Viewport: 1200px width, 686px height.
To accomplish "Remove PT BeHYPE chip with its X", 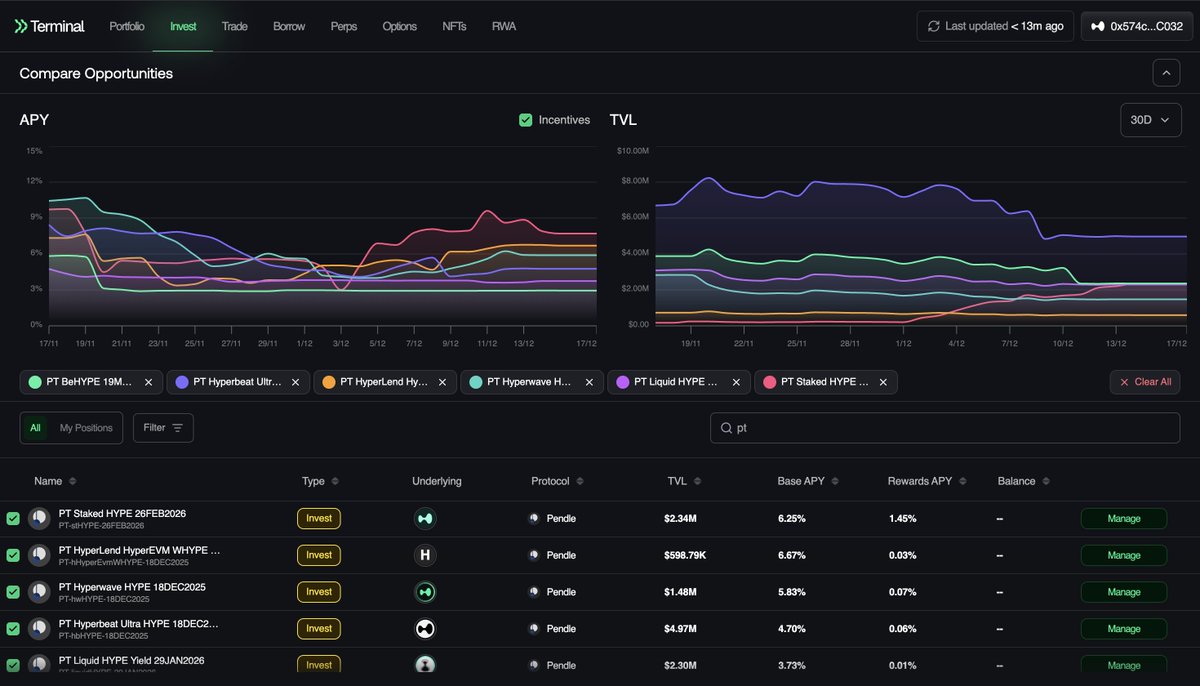I will point(148,382).
